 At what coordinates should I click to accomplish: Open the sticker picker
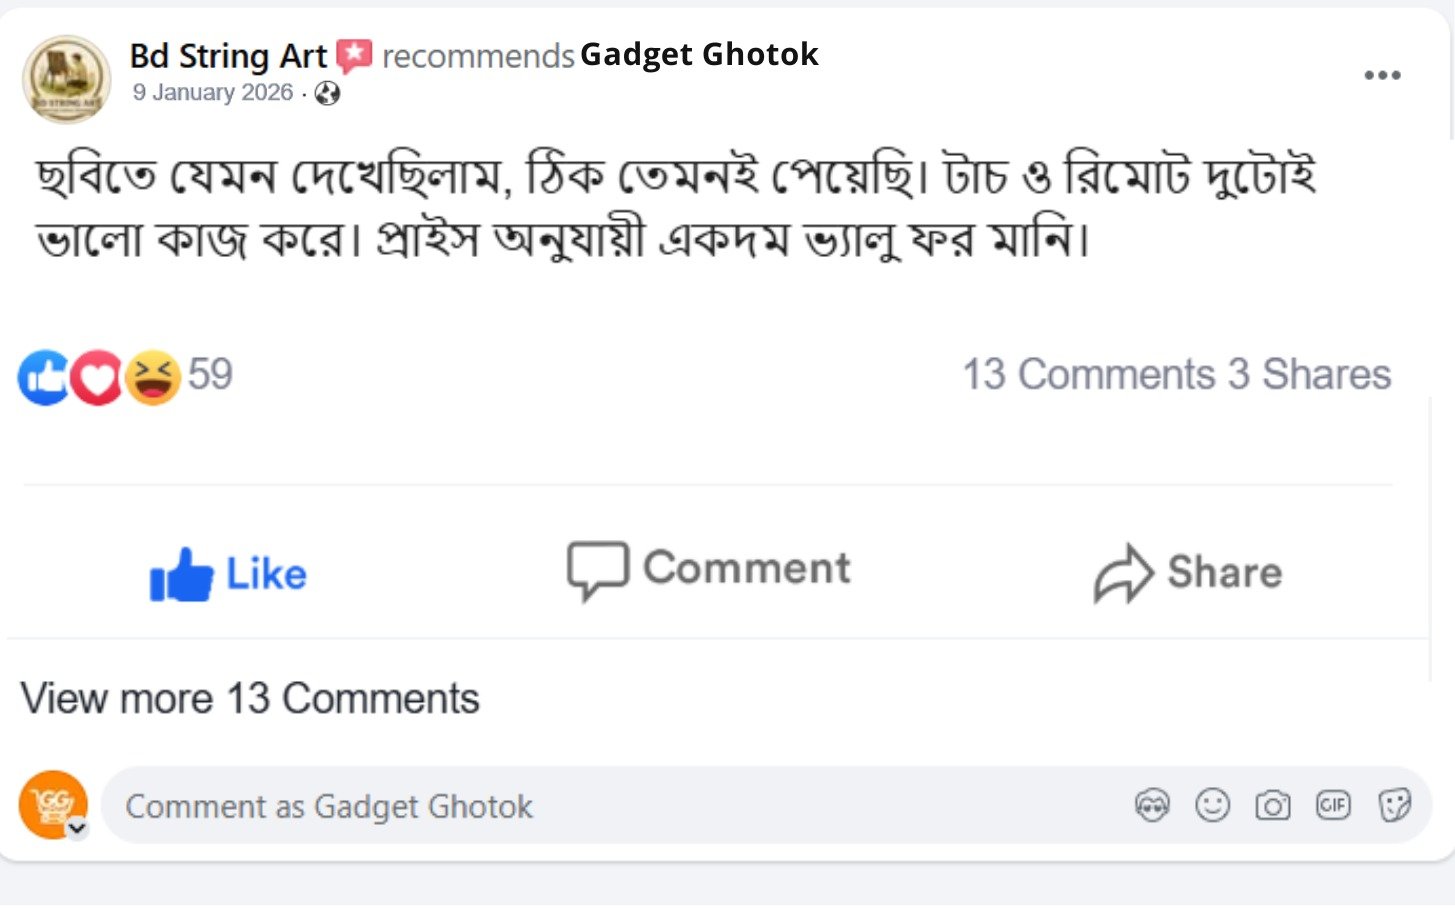[x=1394, y=805]
